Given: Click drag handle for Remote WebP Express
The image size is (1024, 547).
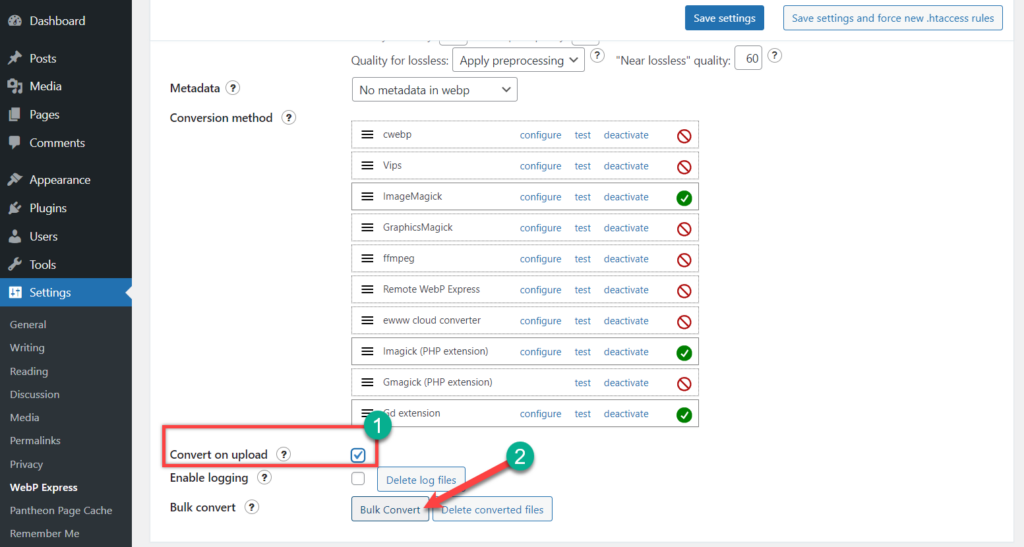Looking at the screenshot, I should click(x=368, y=289).
